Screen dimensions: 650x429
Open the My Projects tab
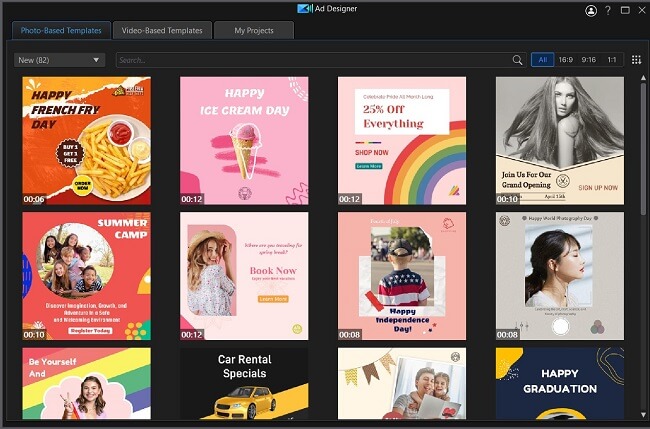point(254,30)
